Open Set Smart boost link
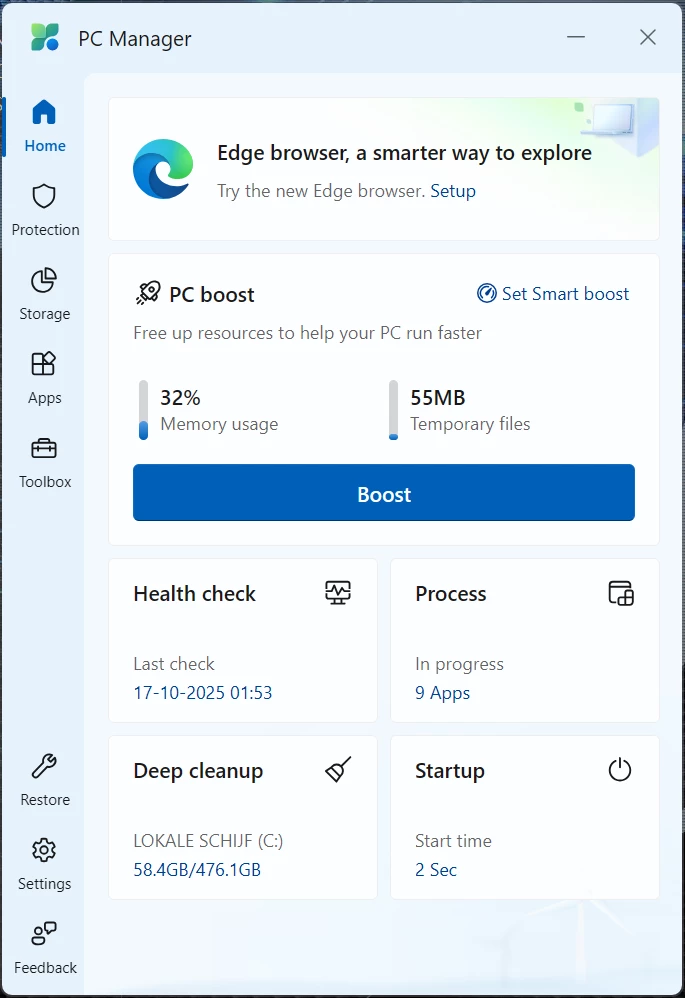Image resolution: width=685 pixels, height=998 pixels. tap(554, 294)
